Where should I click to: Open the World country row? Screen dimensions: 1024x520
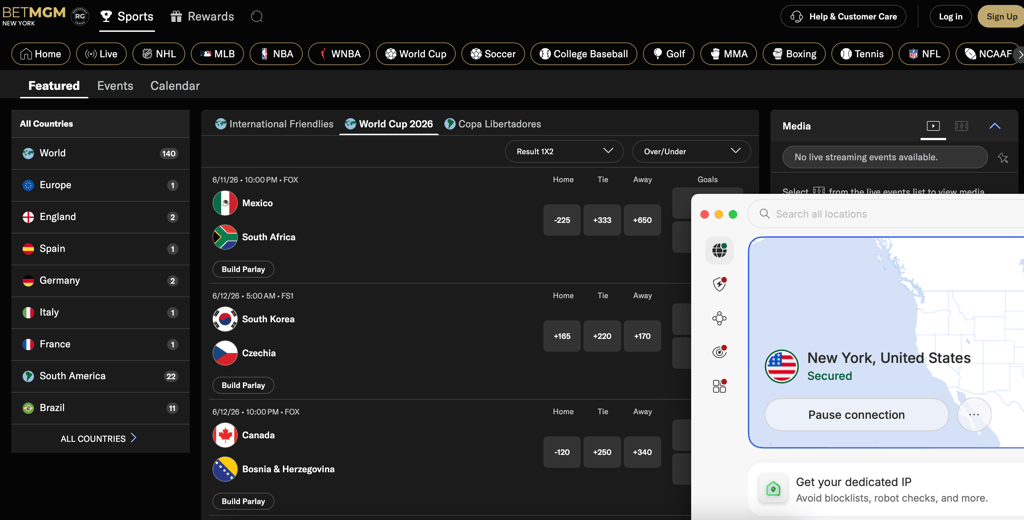point(101,154)
